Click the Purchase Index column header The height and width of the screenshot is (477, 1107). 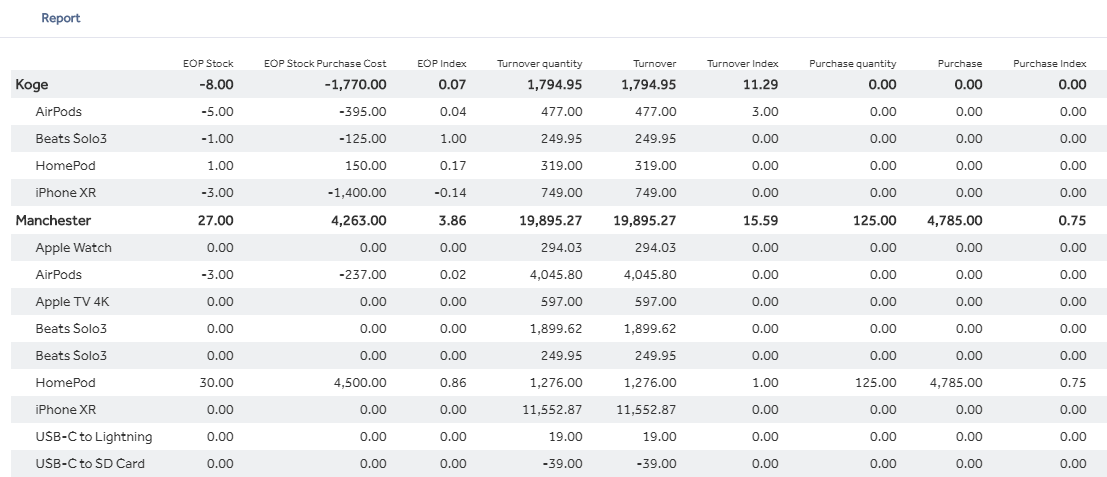1050,64
